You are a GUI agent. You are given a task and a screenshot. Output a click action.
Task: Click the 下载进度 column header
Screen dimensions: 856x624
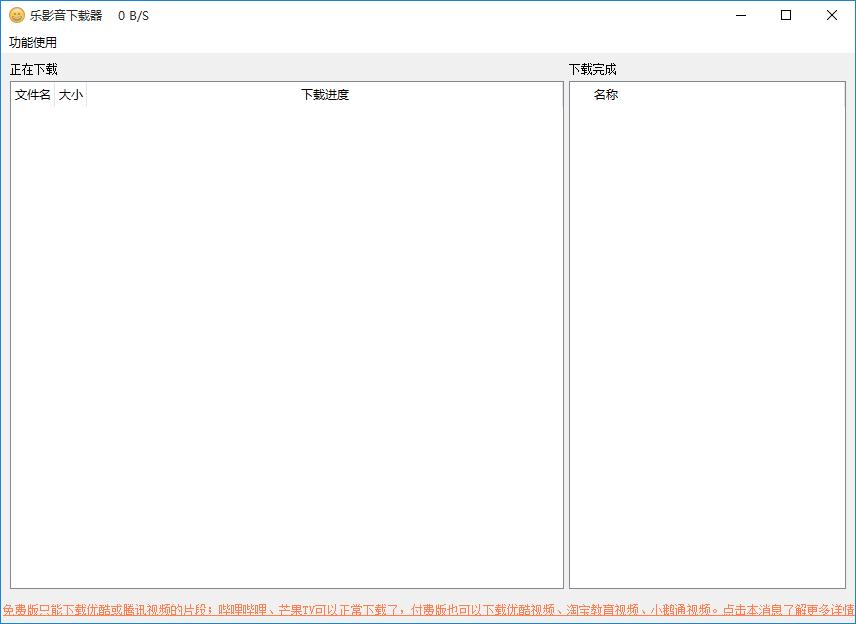(325, 95)
